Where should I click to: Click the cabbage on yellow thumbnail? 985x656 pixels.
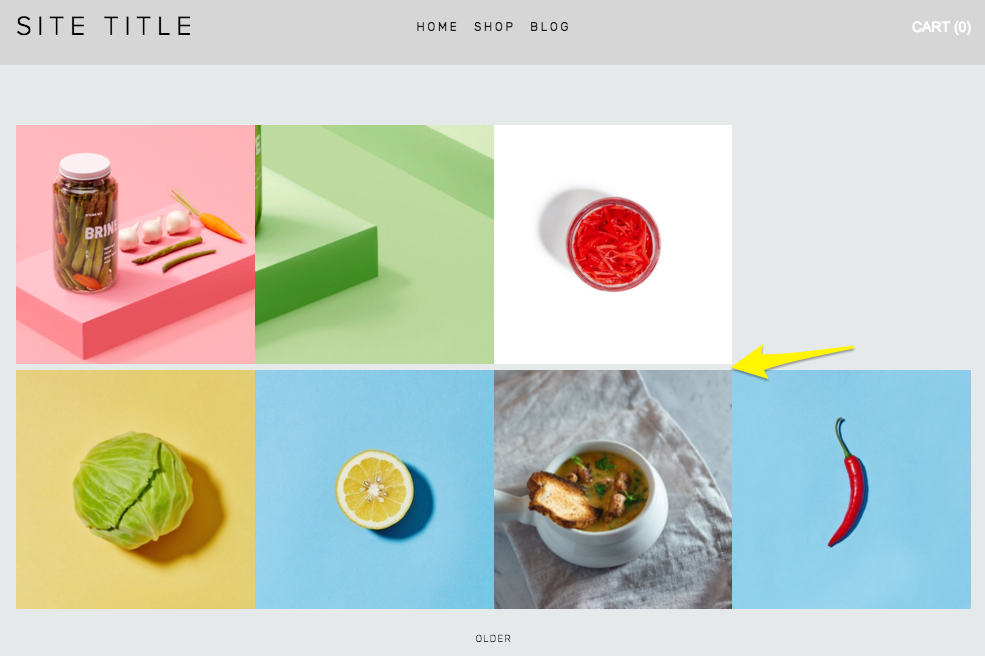point(136,489)
